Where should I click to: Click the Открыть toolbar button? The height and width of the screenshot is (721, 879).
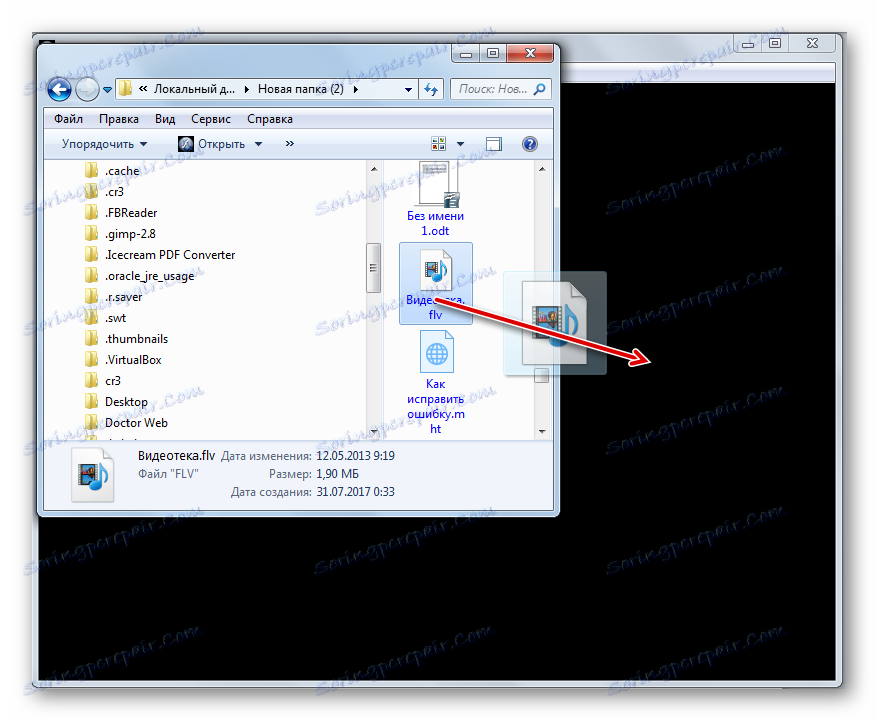pyautogui.click(x=212, y=144)
